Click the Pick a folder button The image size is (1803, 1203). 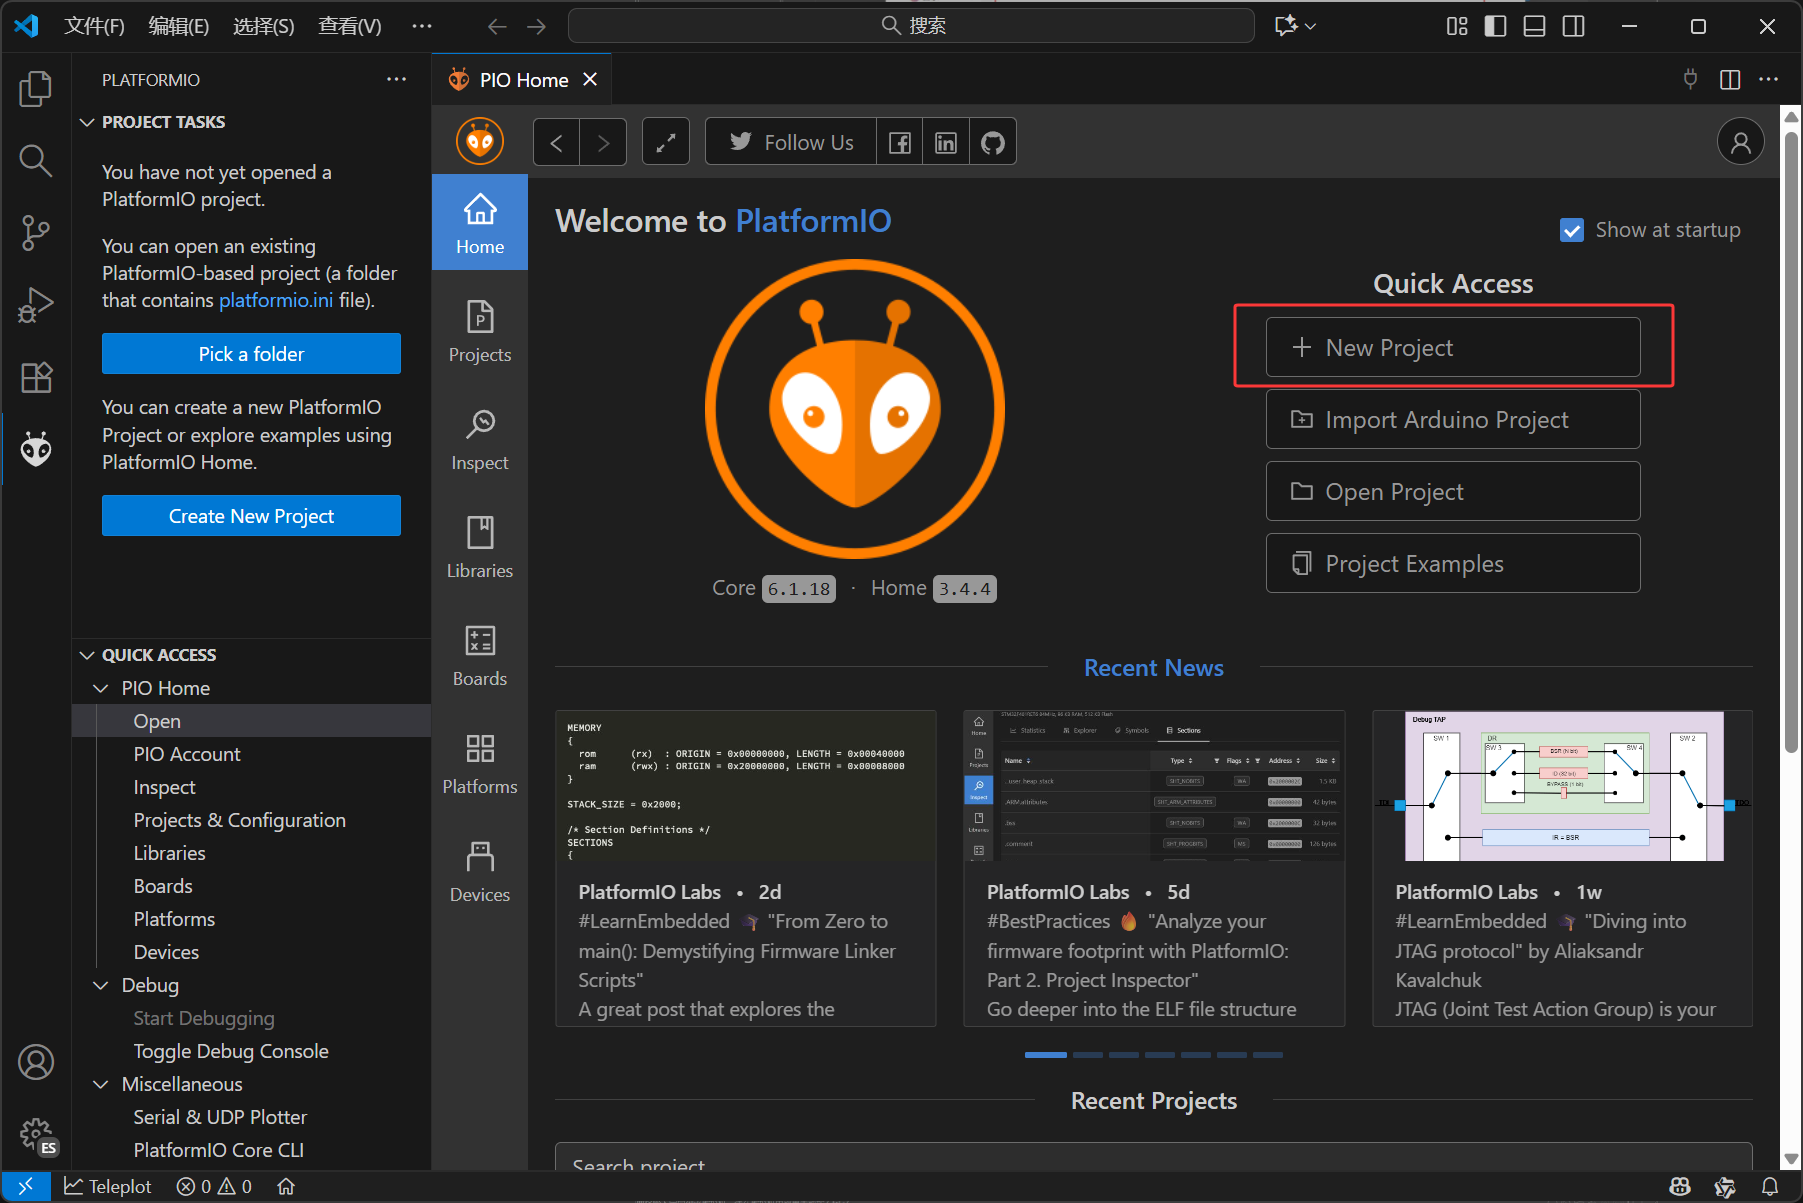[251, 354]
